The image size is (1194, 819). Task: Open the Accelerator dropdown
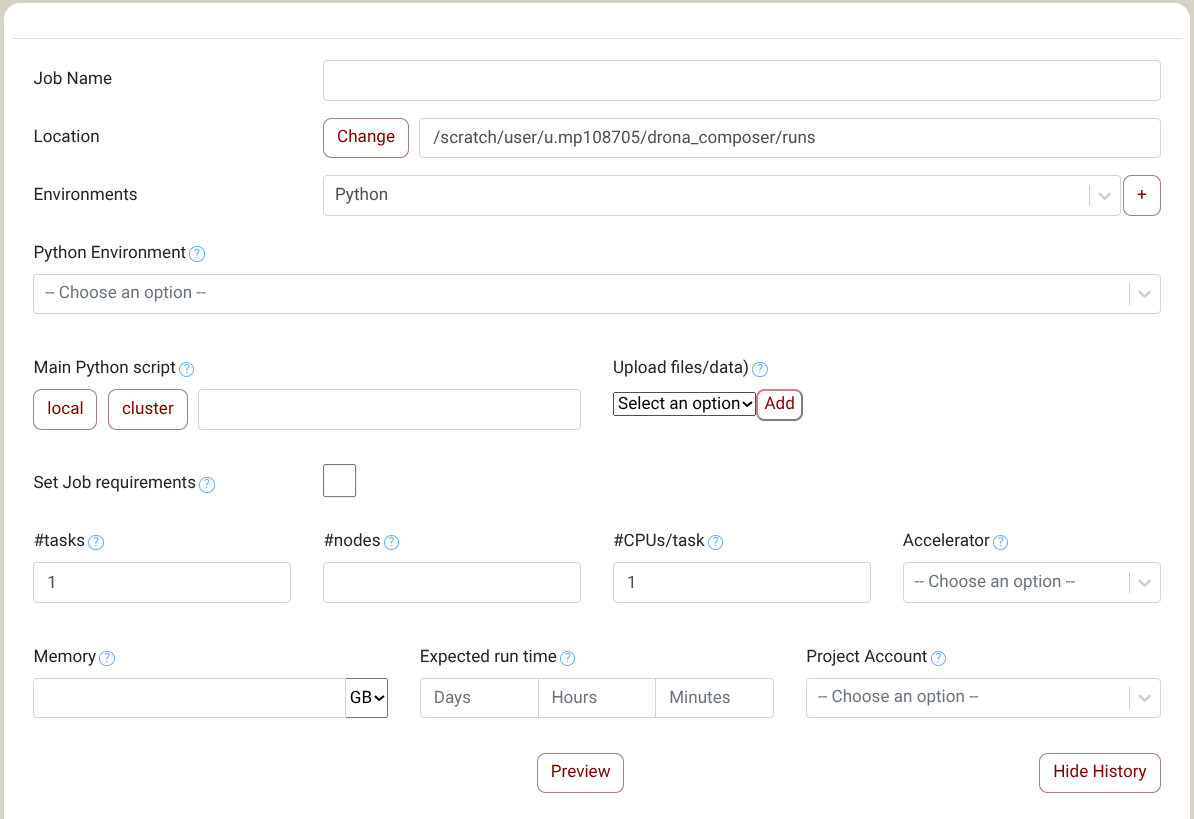1031,582
